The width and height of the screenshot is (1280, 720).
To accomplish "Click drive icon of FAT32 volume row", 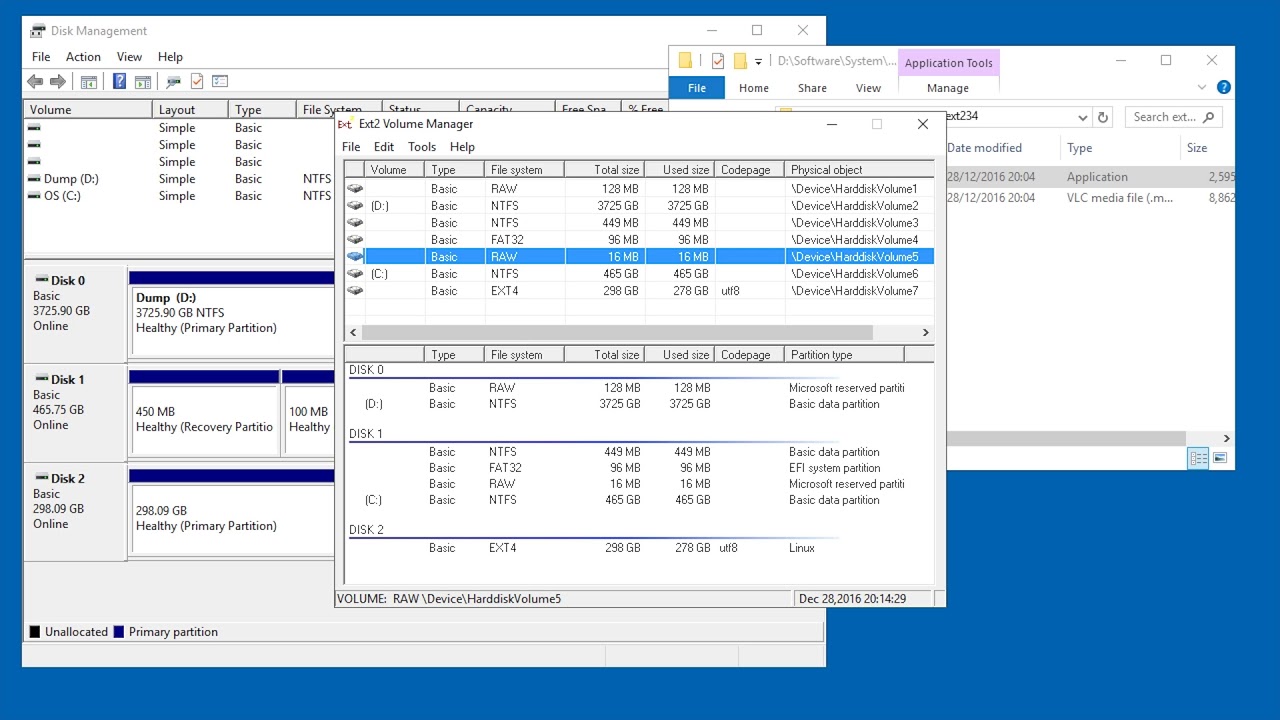I will 354,239.
